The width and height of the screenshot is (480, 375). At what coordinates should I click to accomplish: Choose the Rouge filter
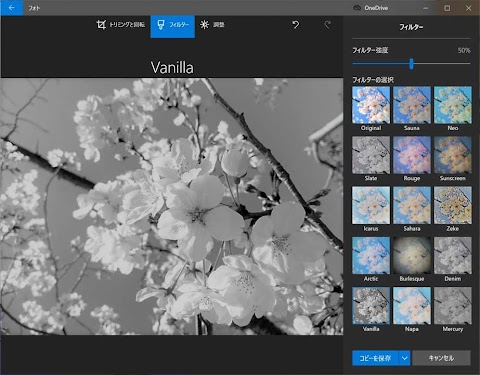[412, 155]
